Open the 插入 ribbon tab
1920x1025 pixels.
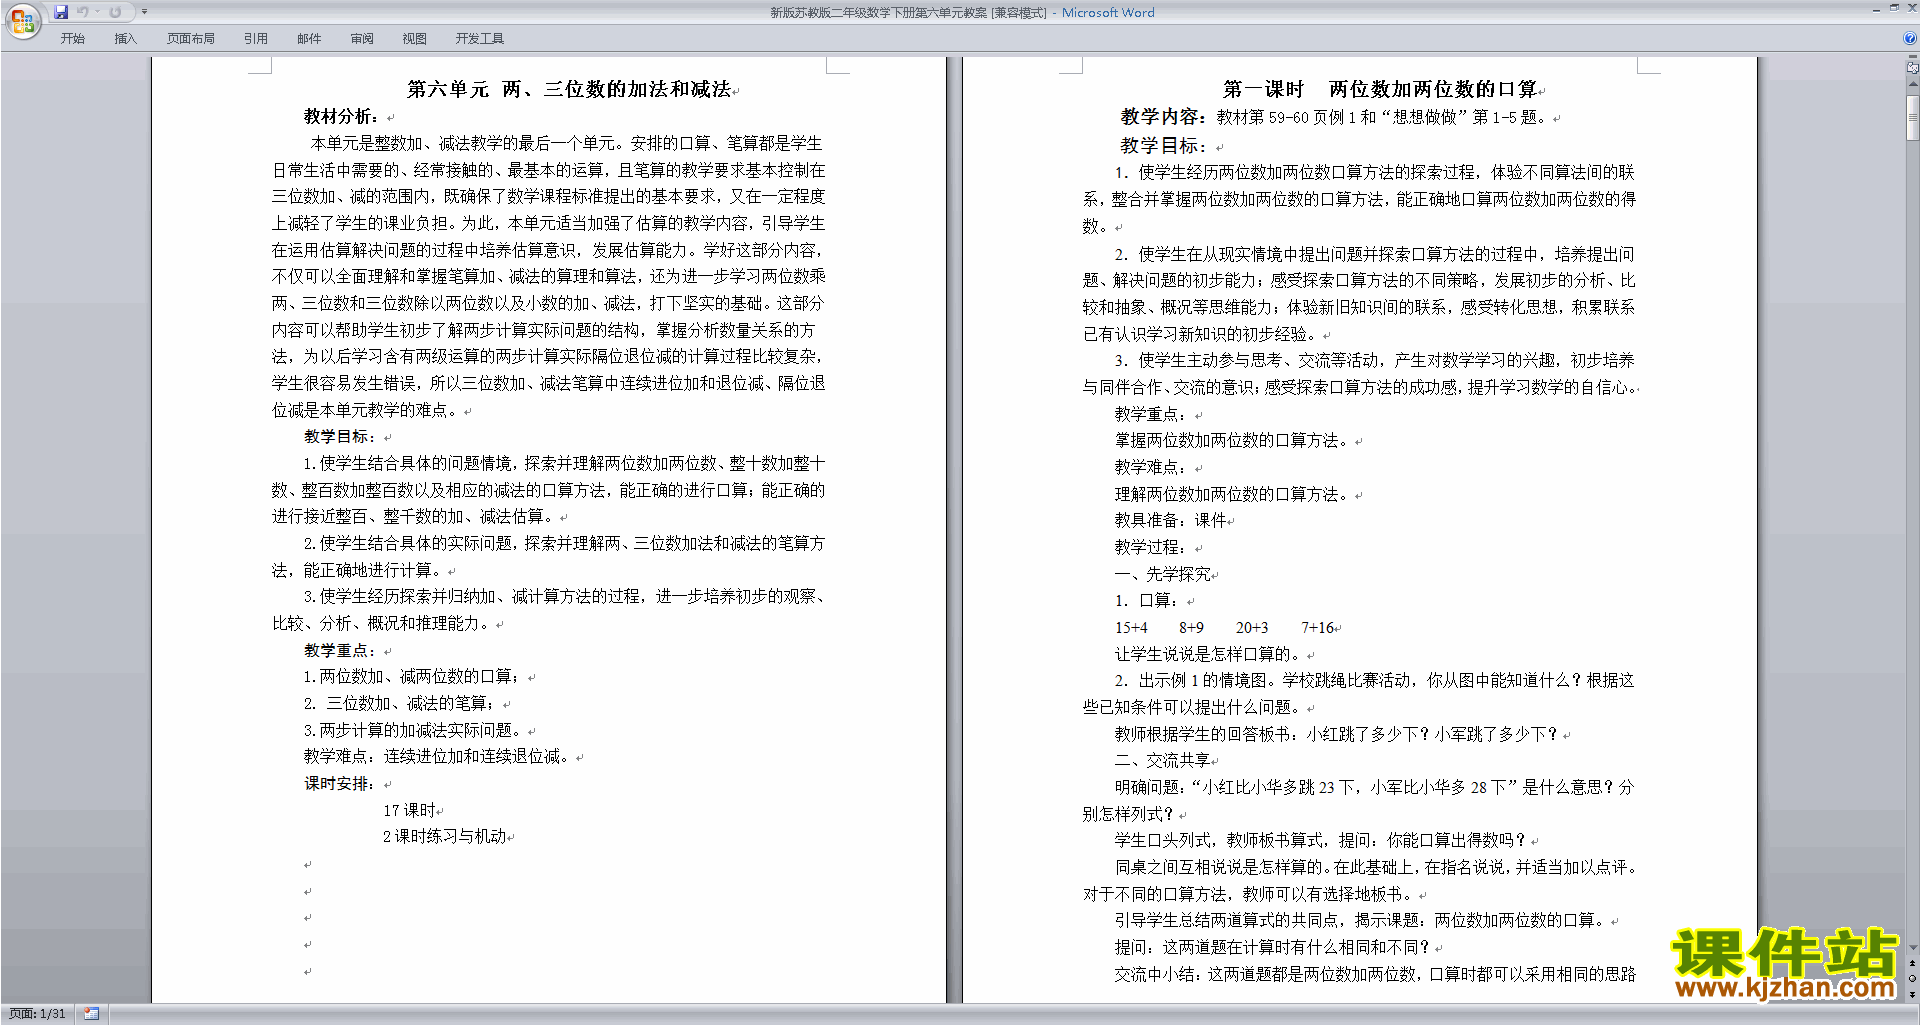point(125,39)
